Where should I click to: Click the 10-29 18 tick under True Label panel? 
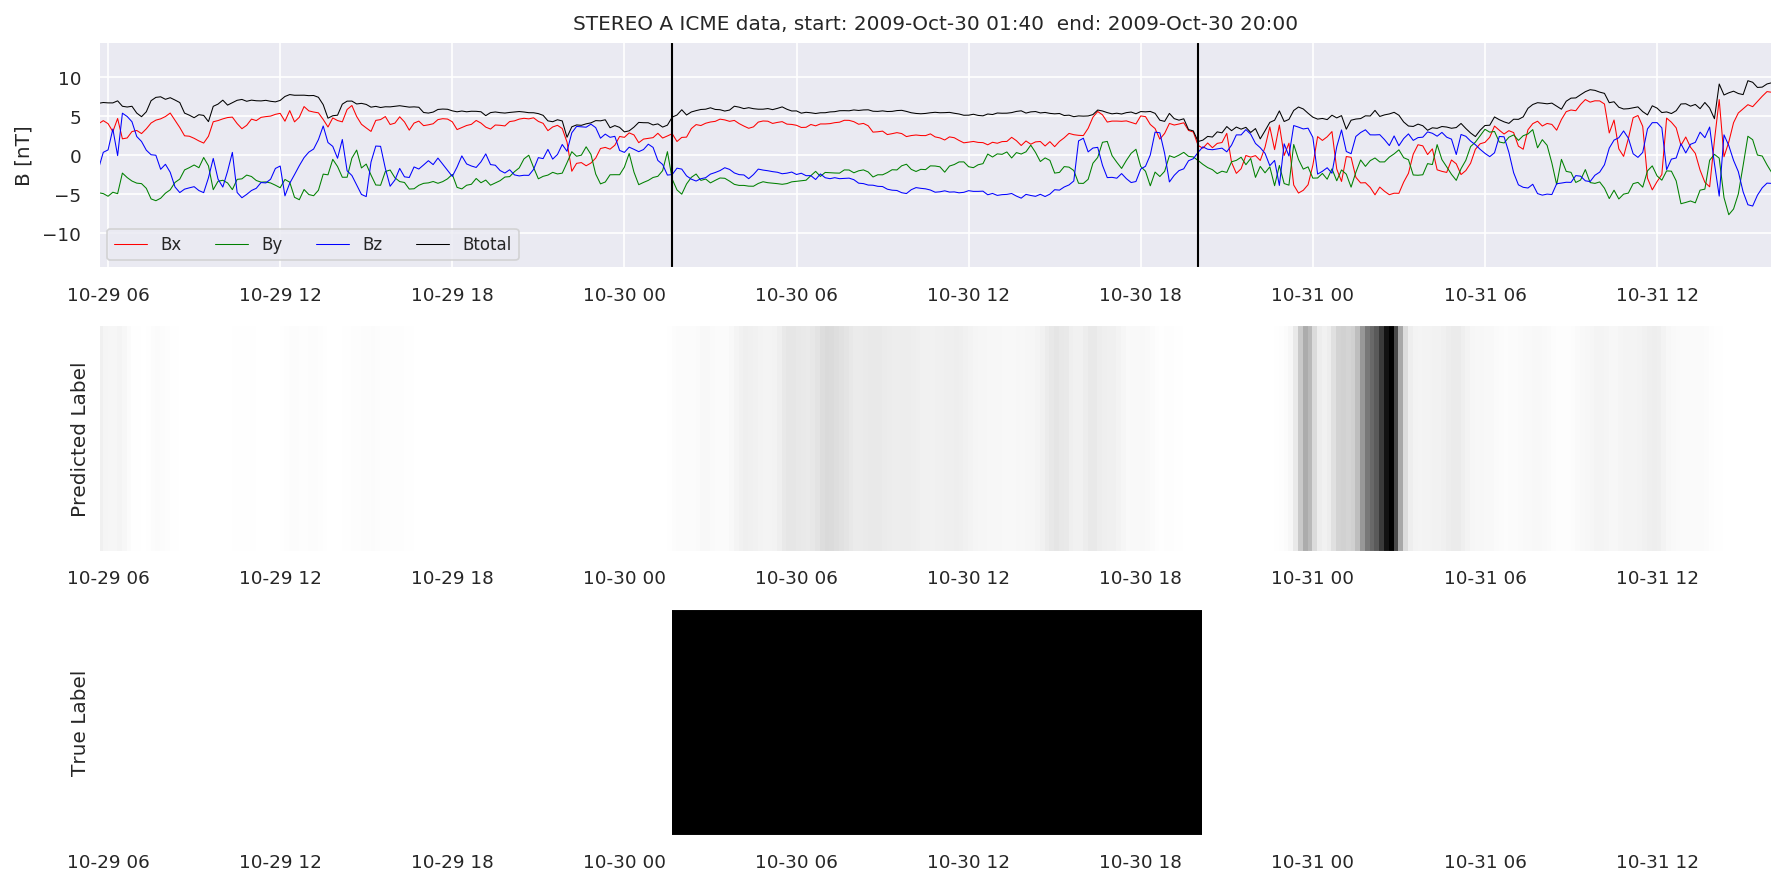452,862
